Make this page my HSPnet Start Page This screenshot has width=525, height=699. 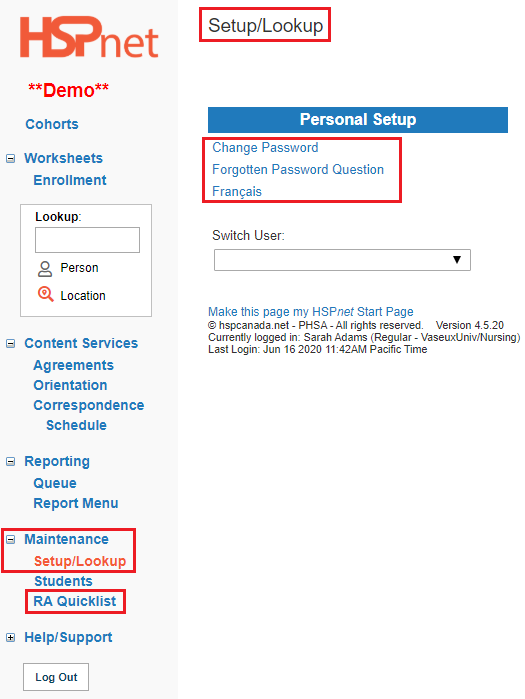(x=311, y=311)
